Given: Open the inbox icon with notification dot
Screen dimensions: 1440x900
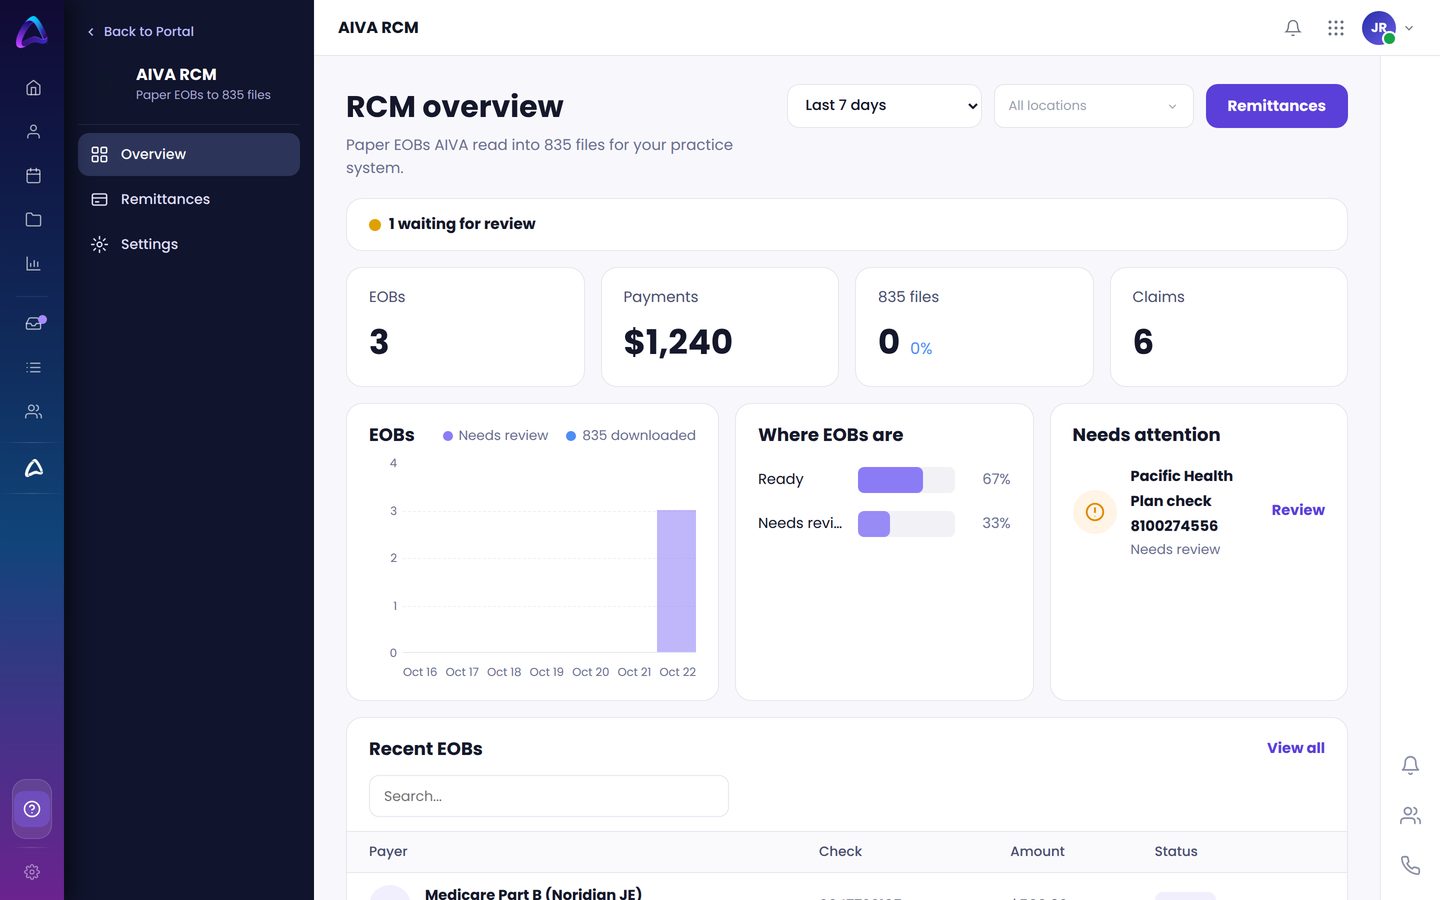Looking at the screenshot, I should tap(34, 323).
